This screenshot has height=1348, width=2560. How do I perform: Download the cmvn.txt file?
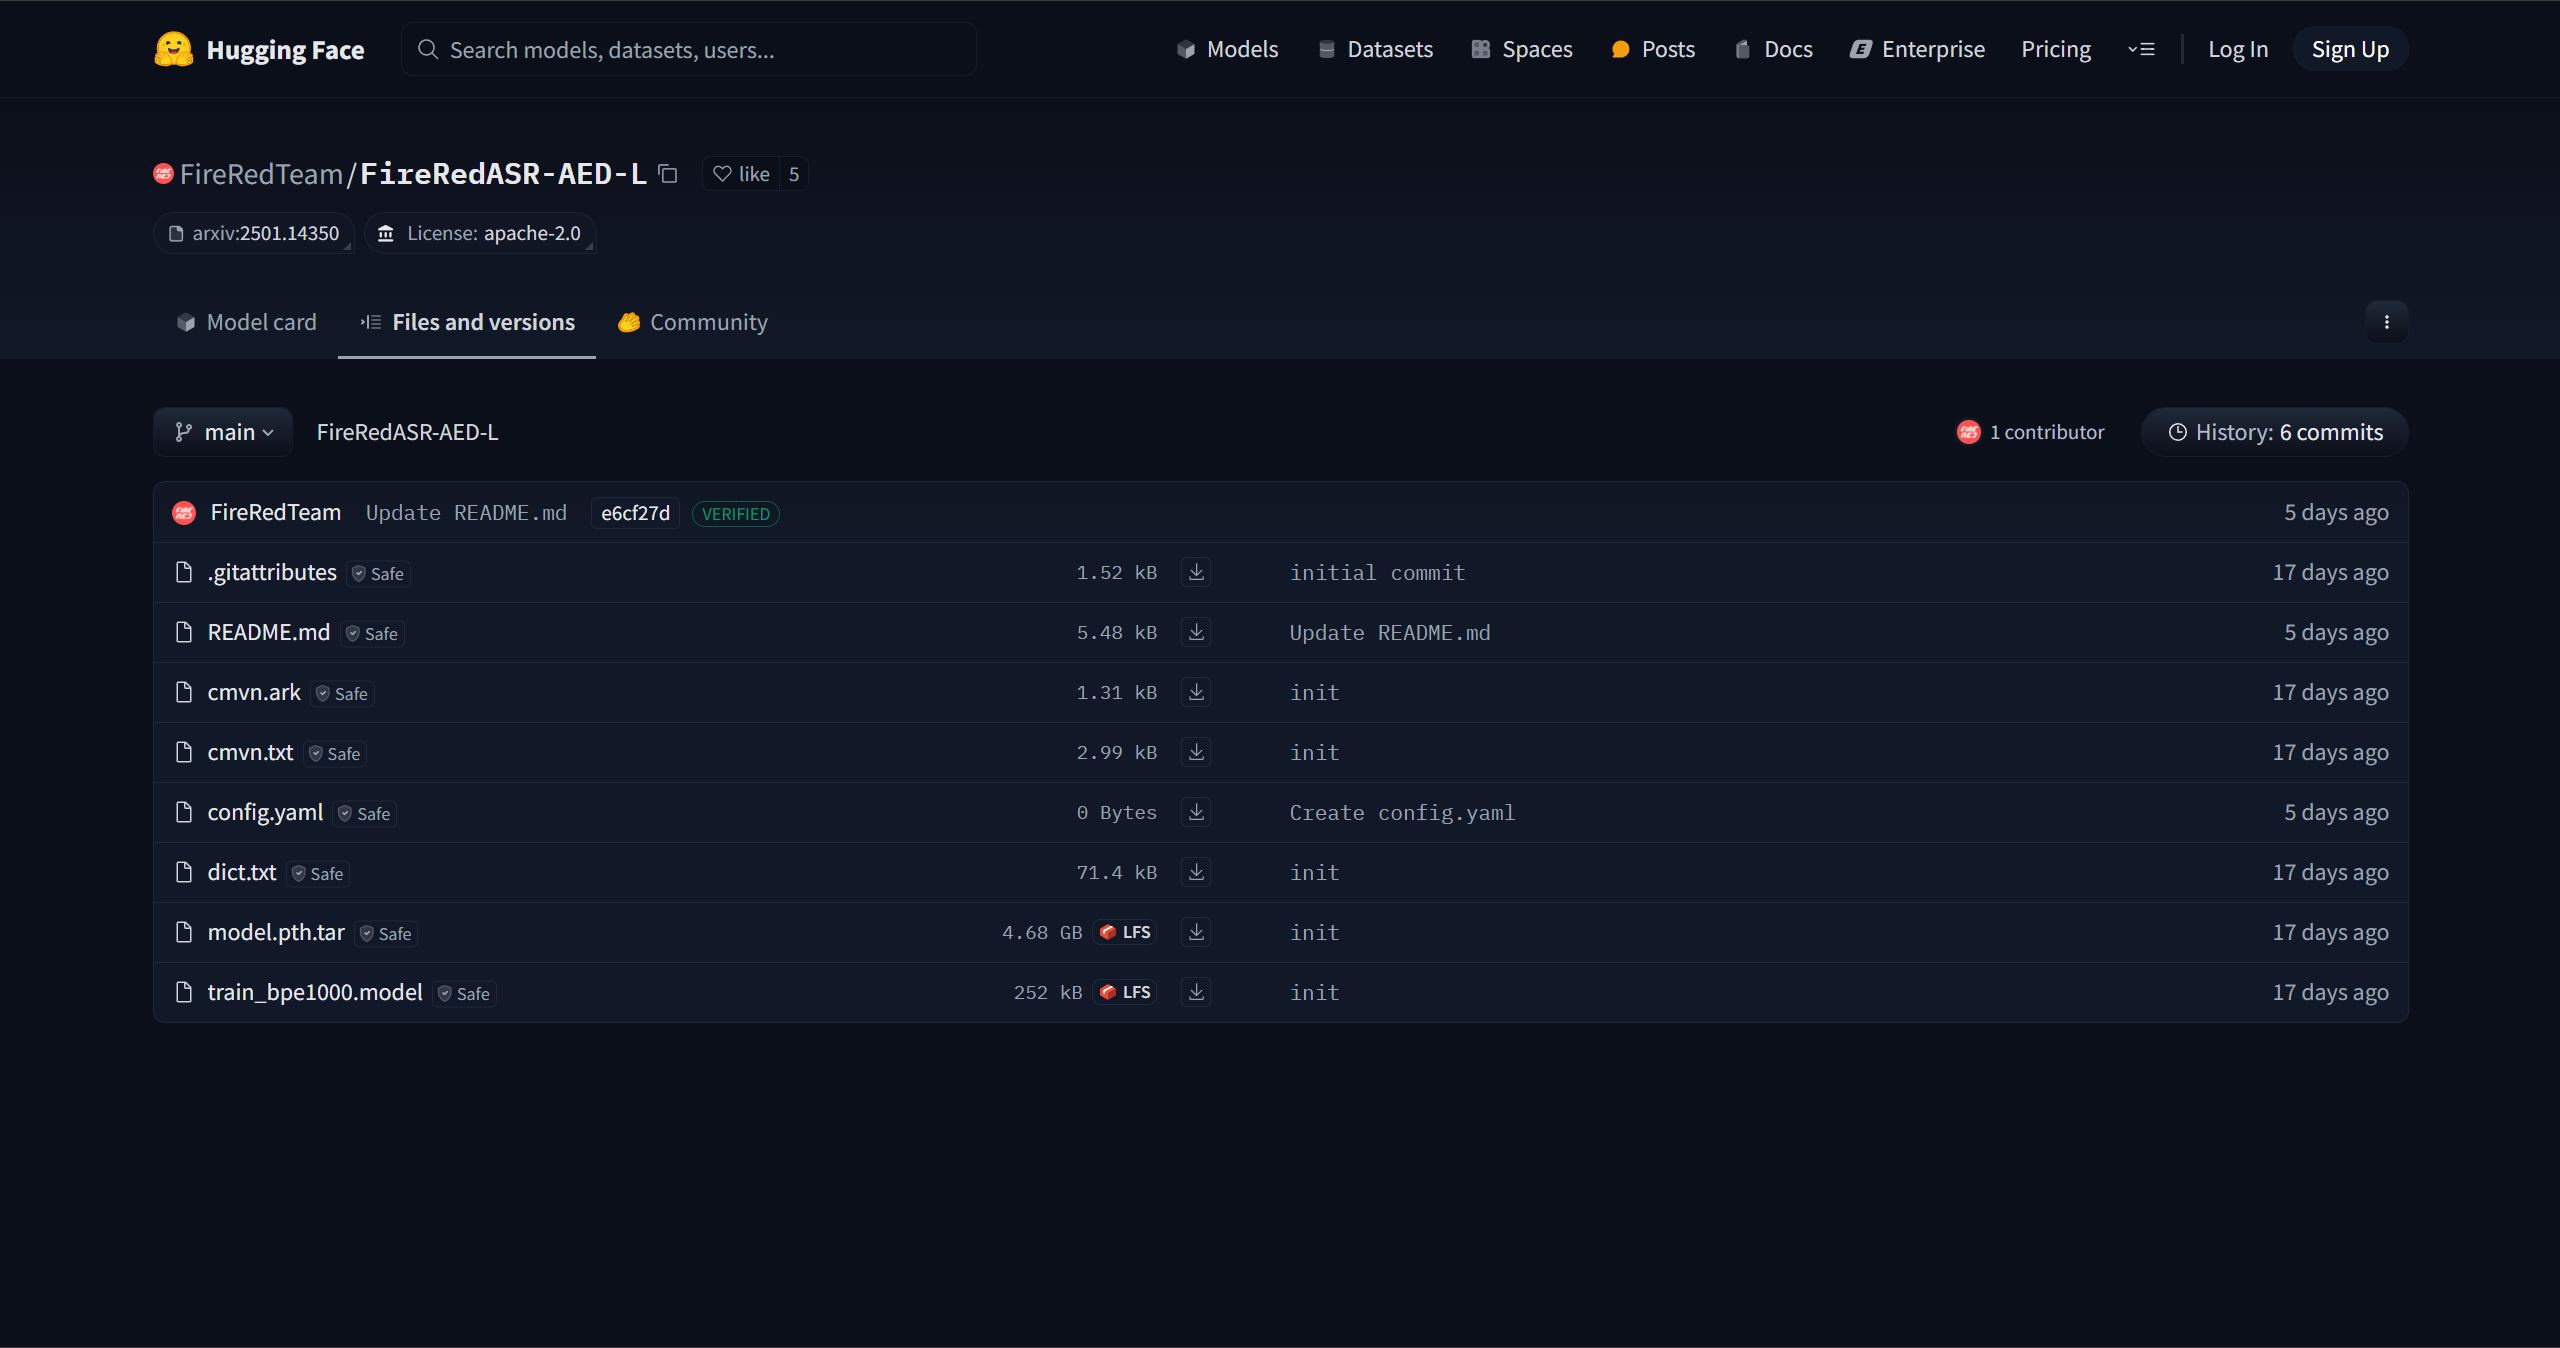pos(1196,752)
